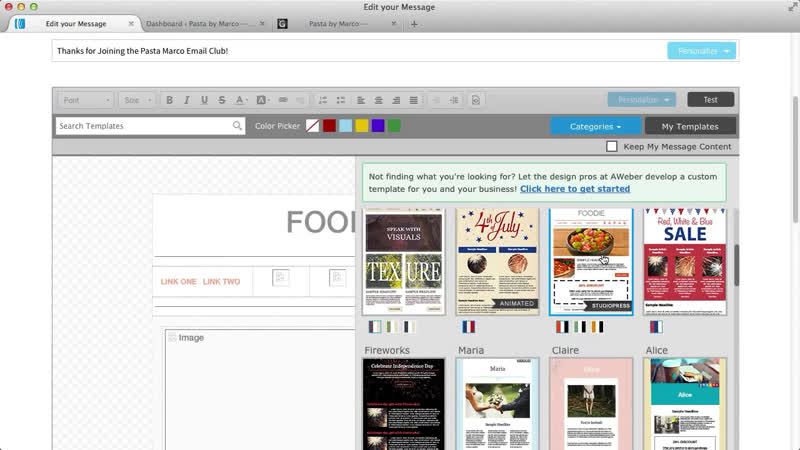The height and width of the screenshot is (450, 800).
Task: Expand the Categories dropdown
Action: (x=596, y=126)
